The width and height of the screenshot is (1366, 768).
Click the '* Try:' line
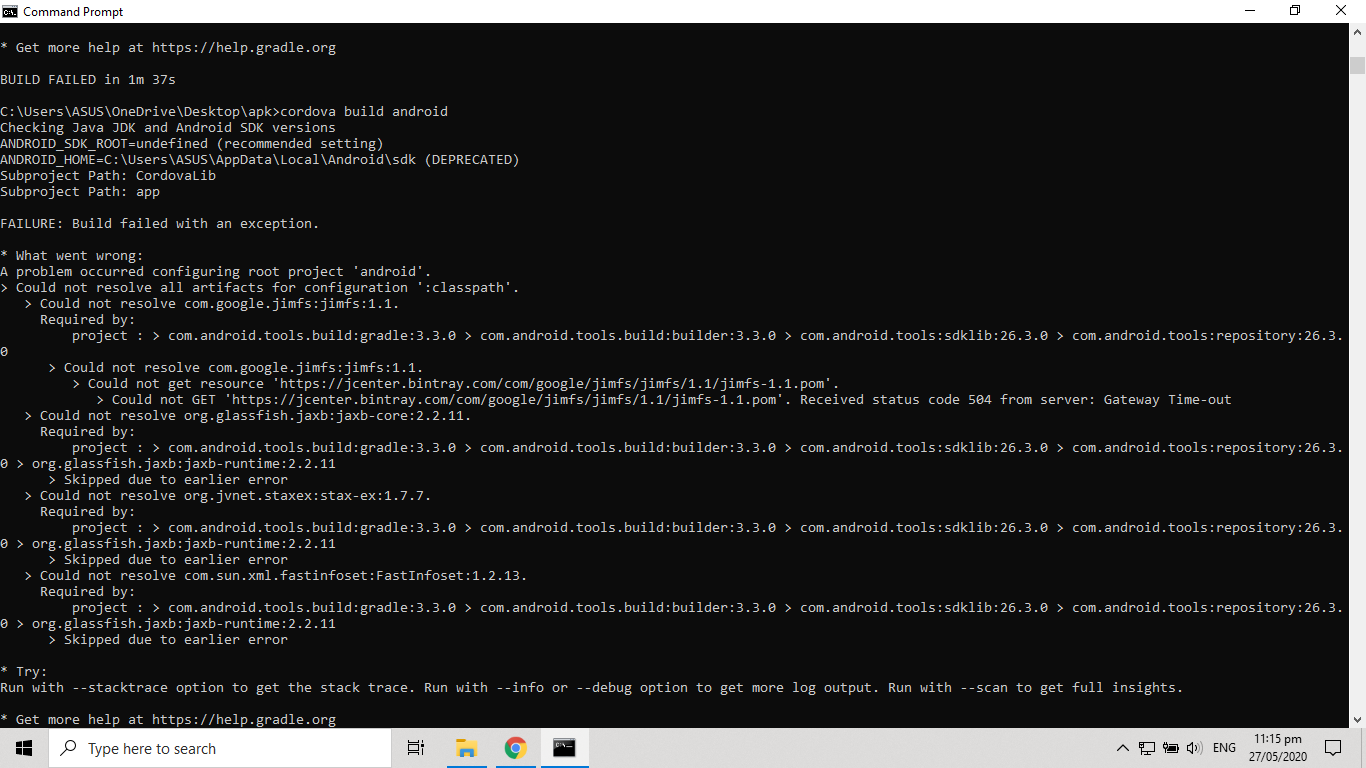[24, 671]
